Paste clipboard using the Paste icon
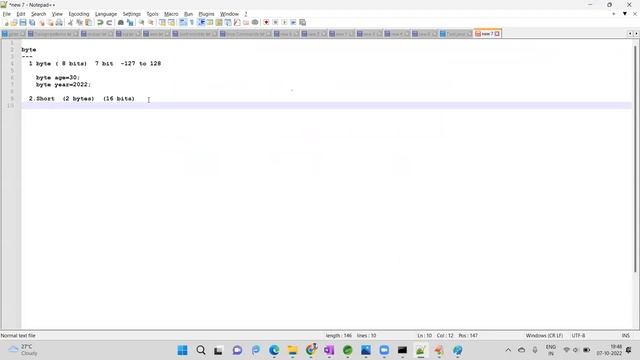 point(89,22)
